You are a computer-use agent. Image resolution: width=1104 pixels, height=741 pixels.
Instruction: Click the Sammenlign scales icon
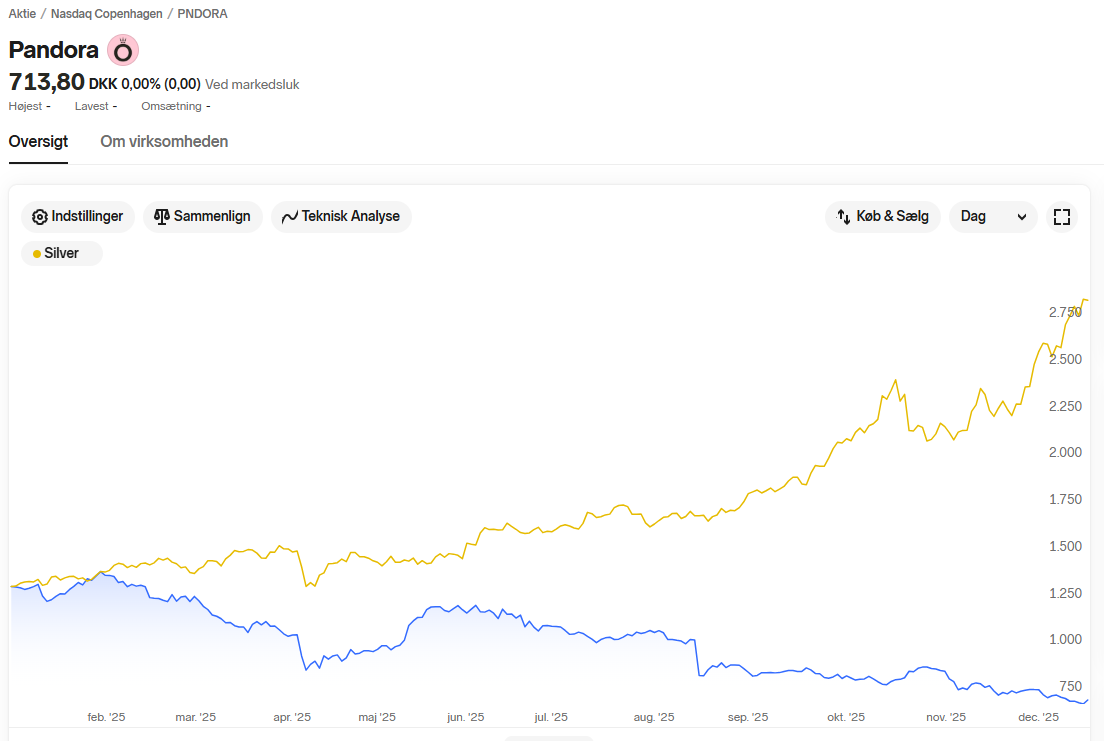pyautogui.click(x=161, y=216)
